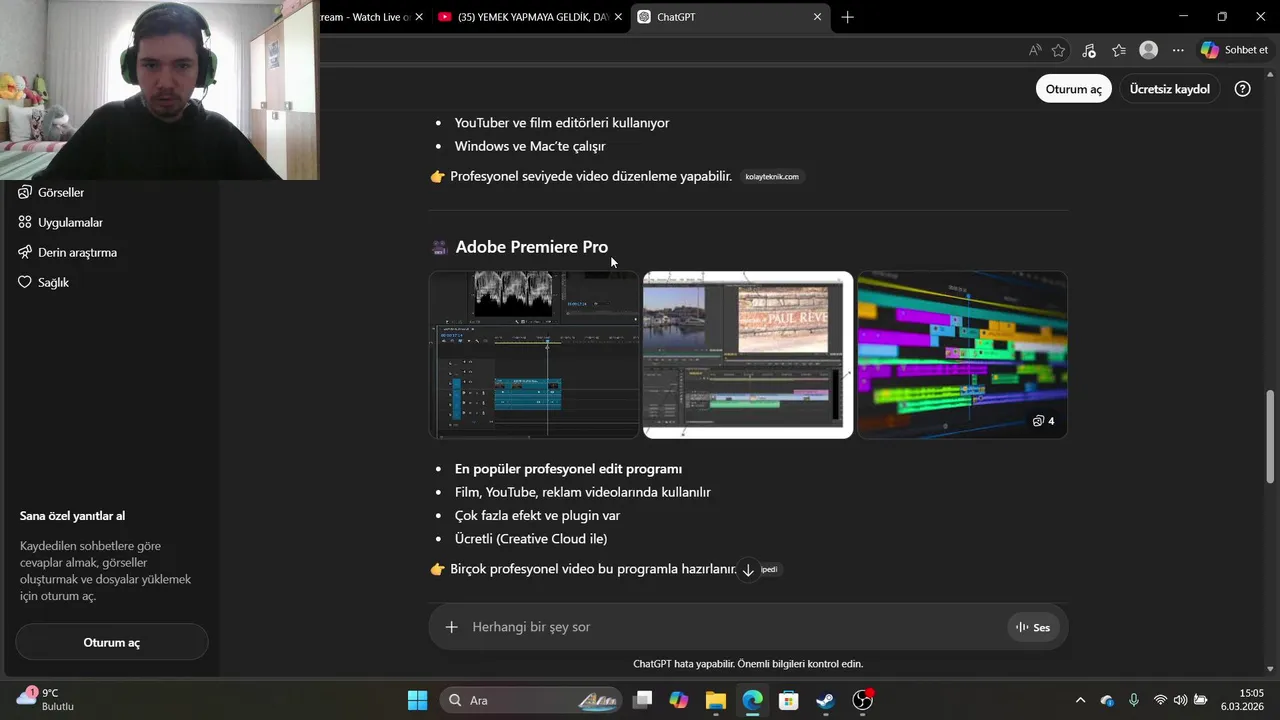Click the volume speaker tray icon

(1181, 700)
